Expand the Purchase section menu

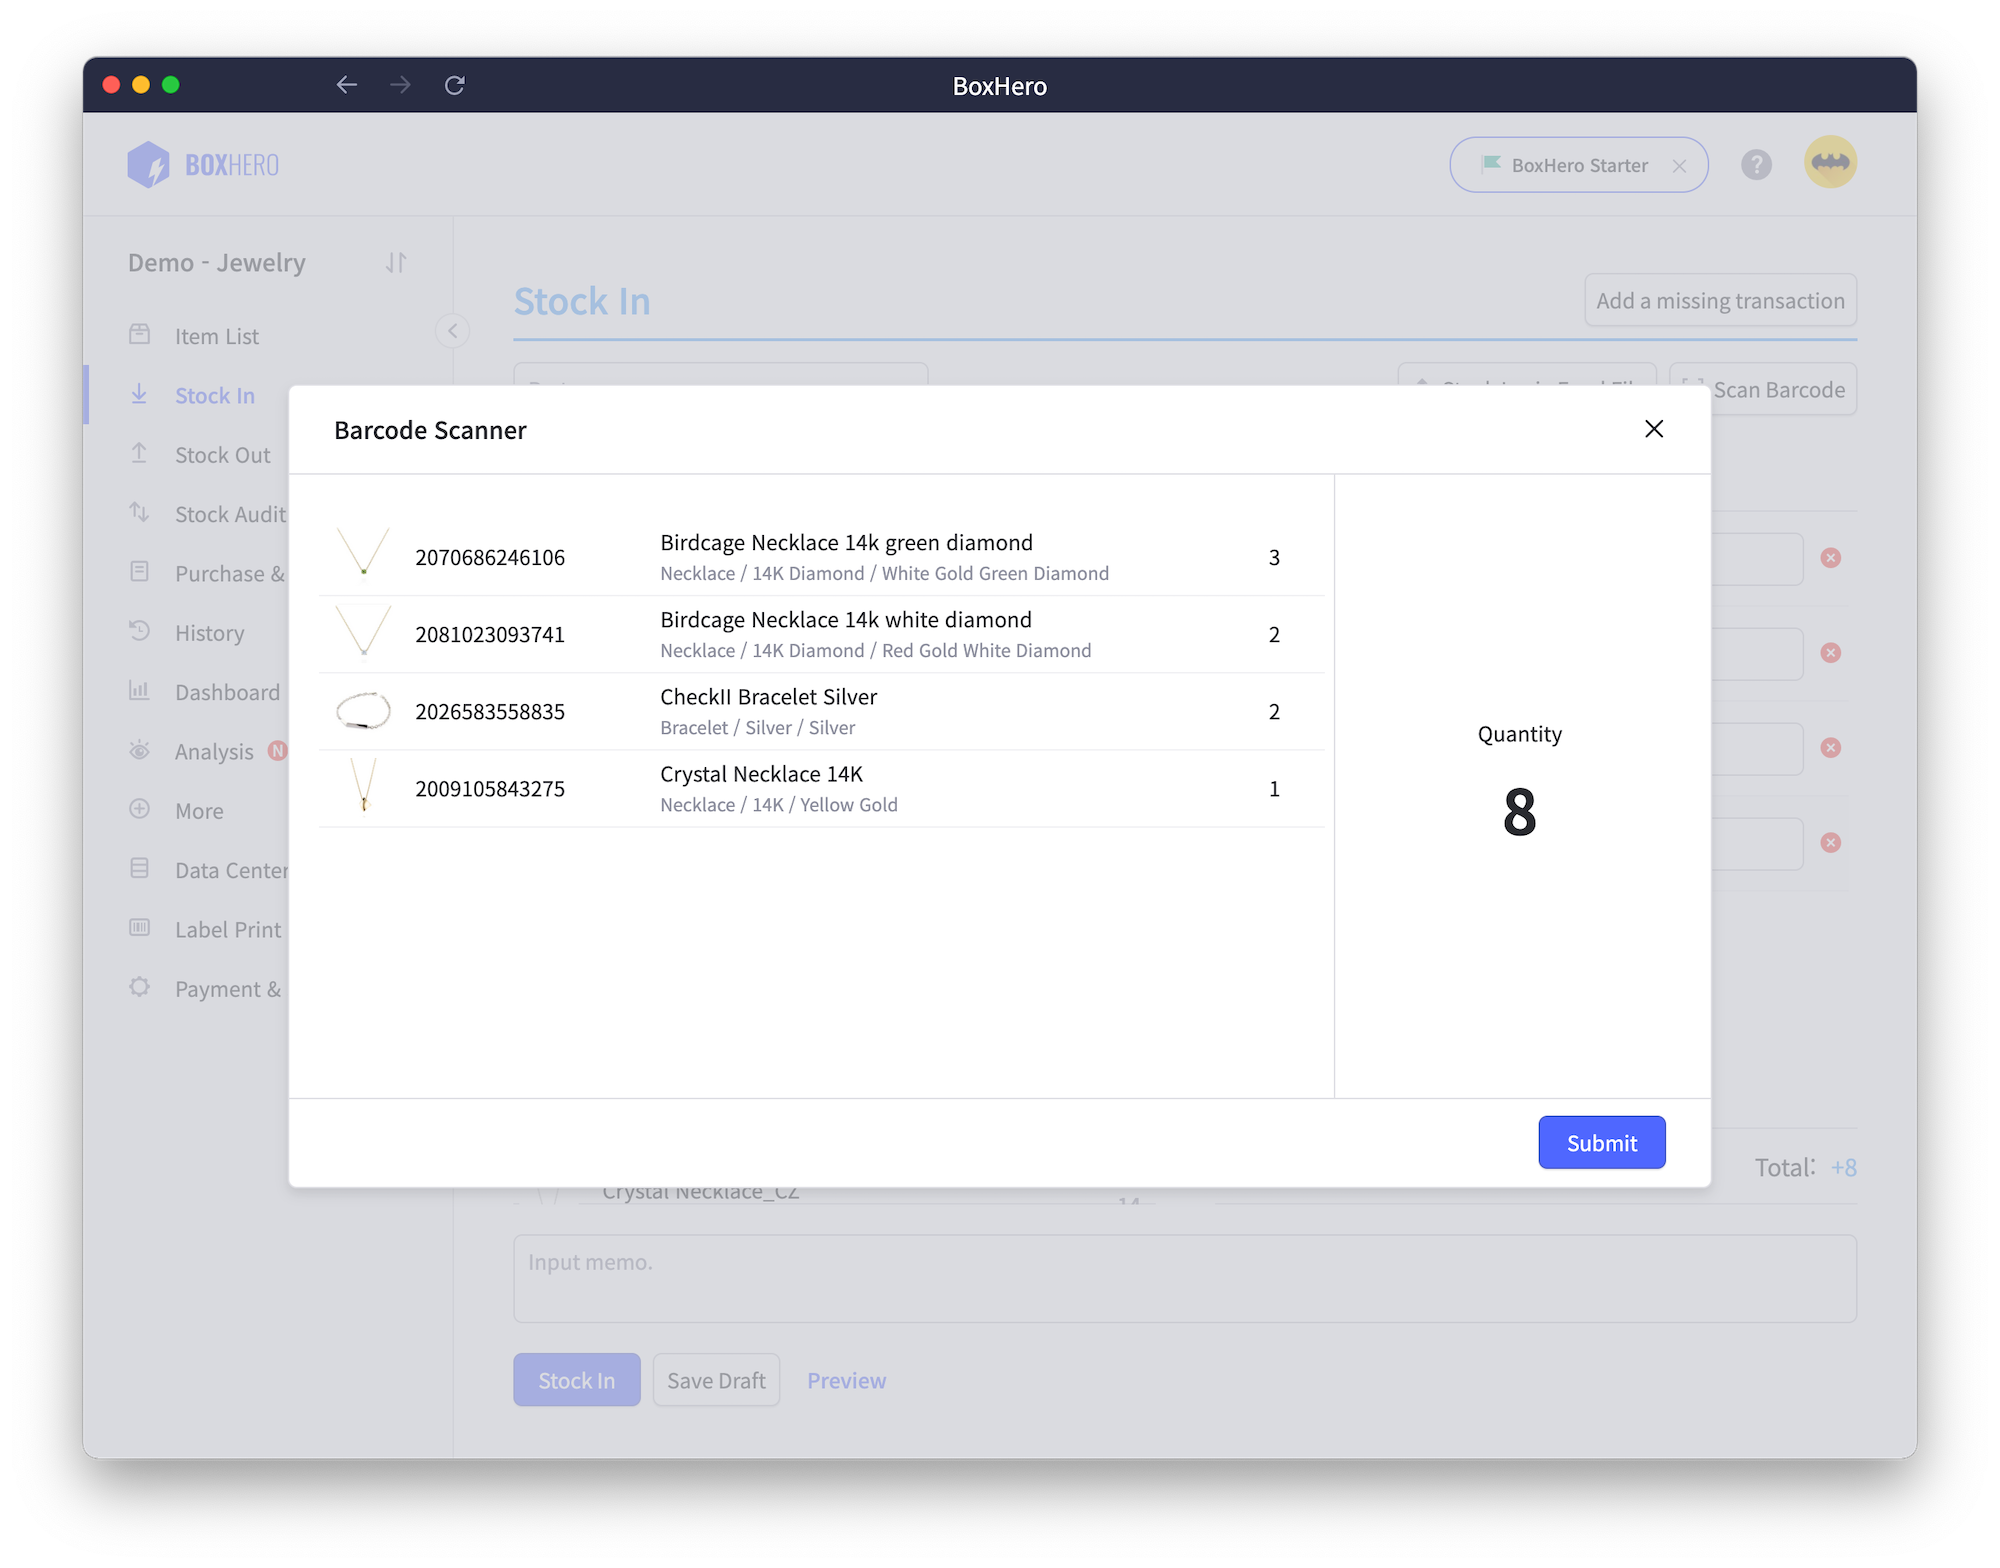[231, 571]
